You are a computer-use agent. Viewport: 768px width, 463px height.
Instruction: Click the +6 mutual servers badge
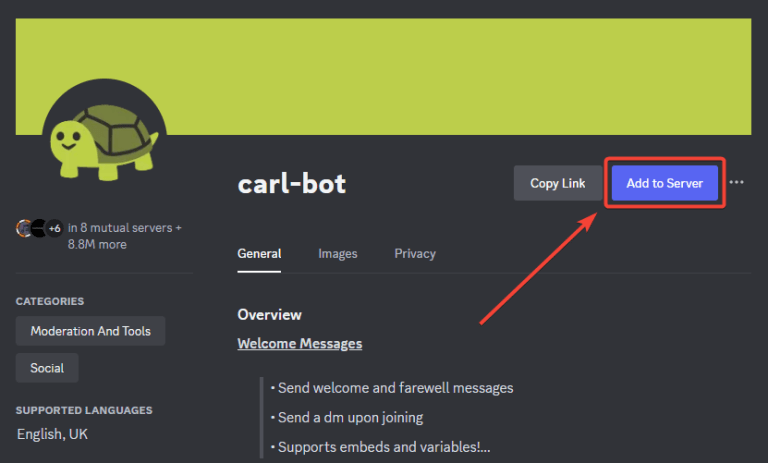pyautogui.click(x=54, y=228)
